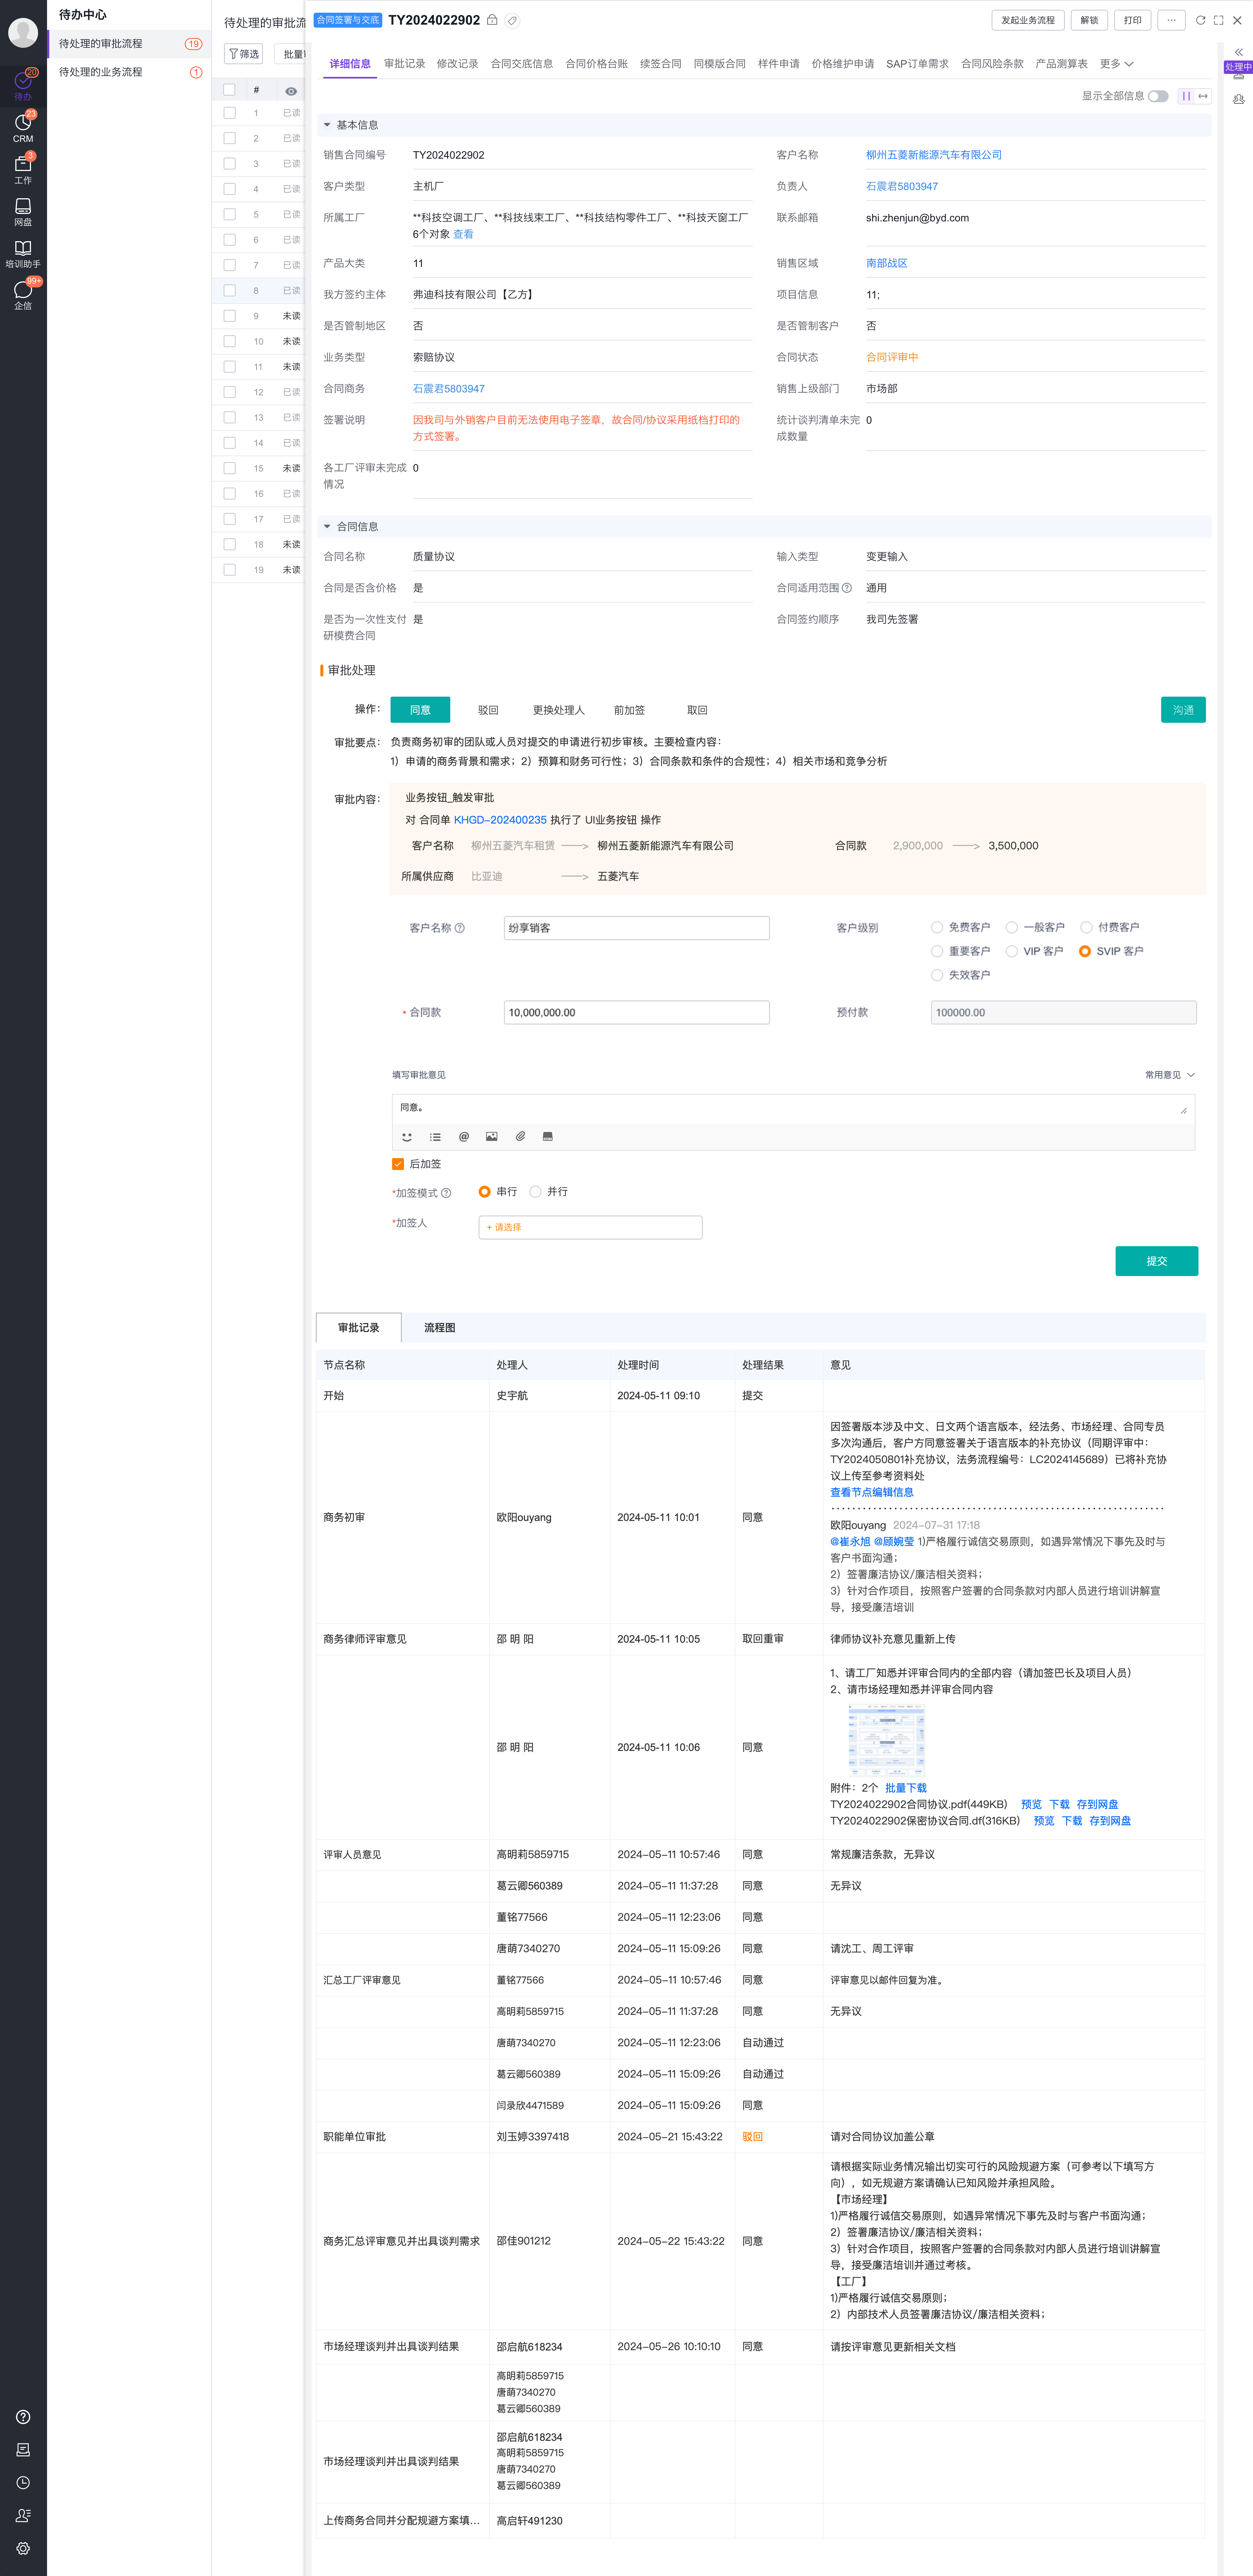Open the help question-mark sidebar icon
The width and height of the screenshot is (1253, 2576).
click(x=23, y=2417)
